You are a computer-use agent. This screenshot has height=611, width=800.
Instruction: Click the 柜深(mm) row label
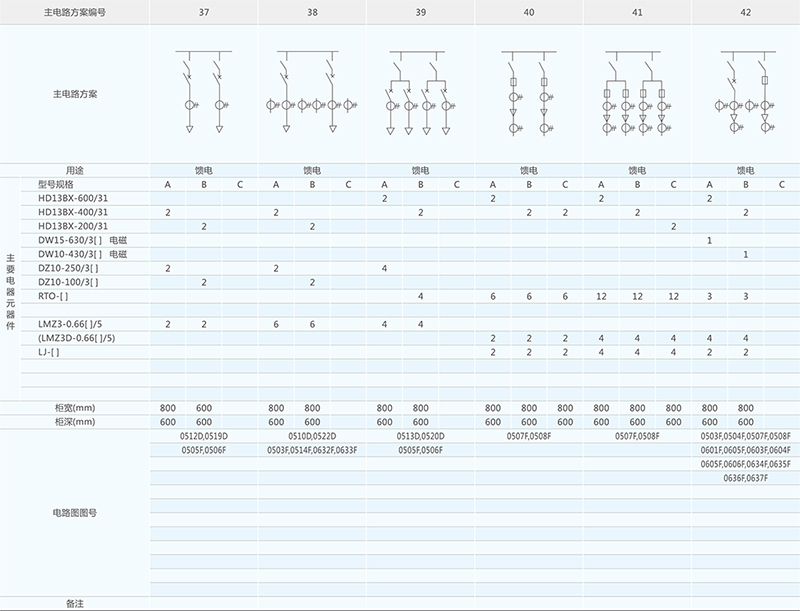coord(75,422)
